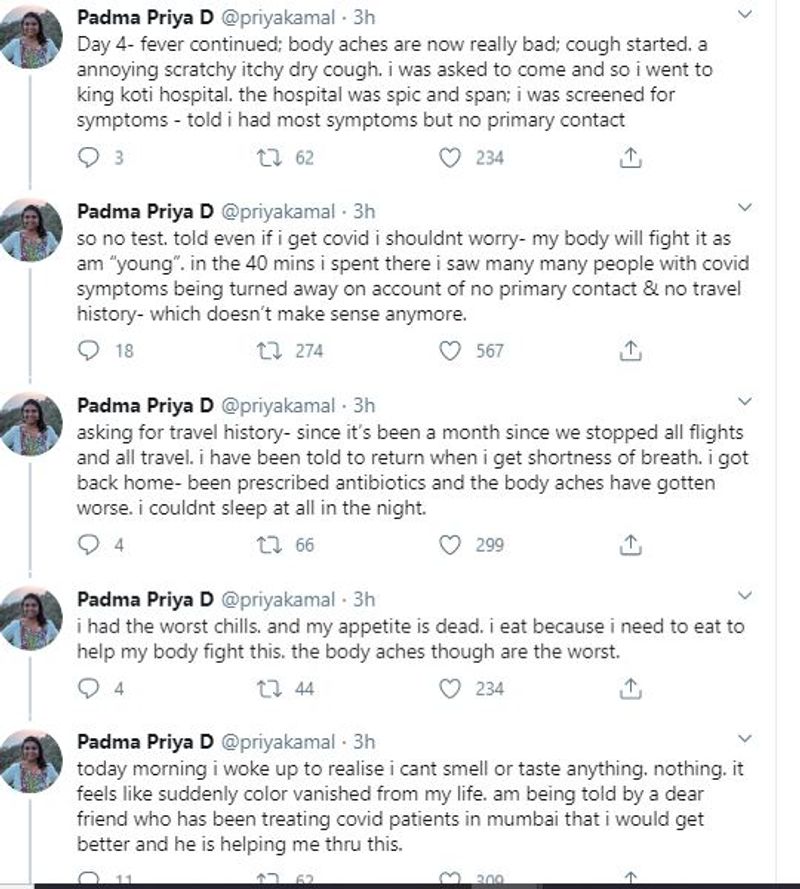
Task: Like the 'asking for travel history' tweet
Action: click(451, 545)
